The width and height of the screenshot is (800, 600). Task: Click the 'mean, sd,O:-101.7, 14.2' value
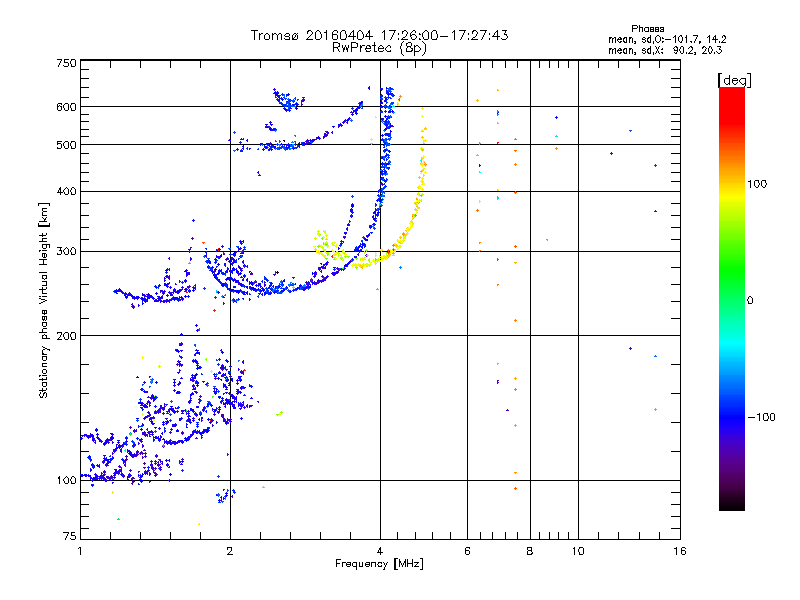point(667,39)
